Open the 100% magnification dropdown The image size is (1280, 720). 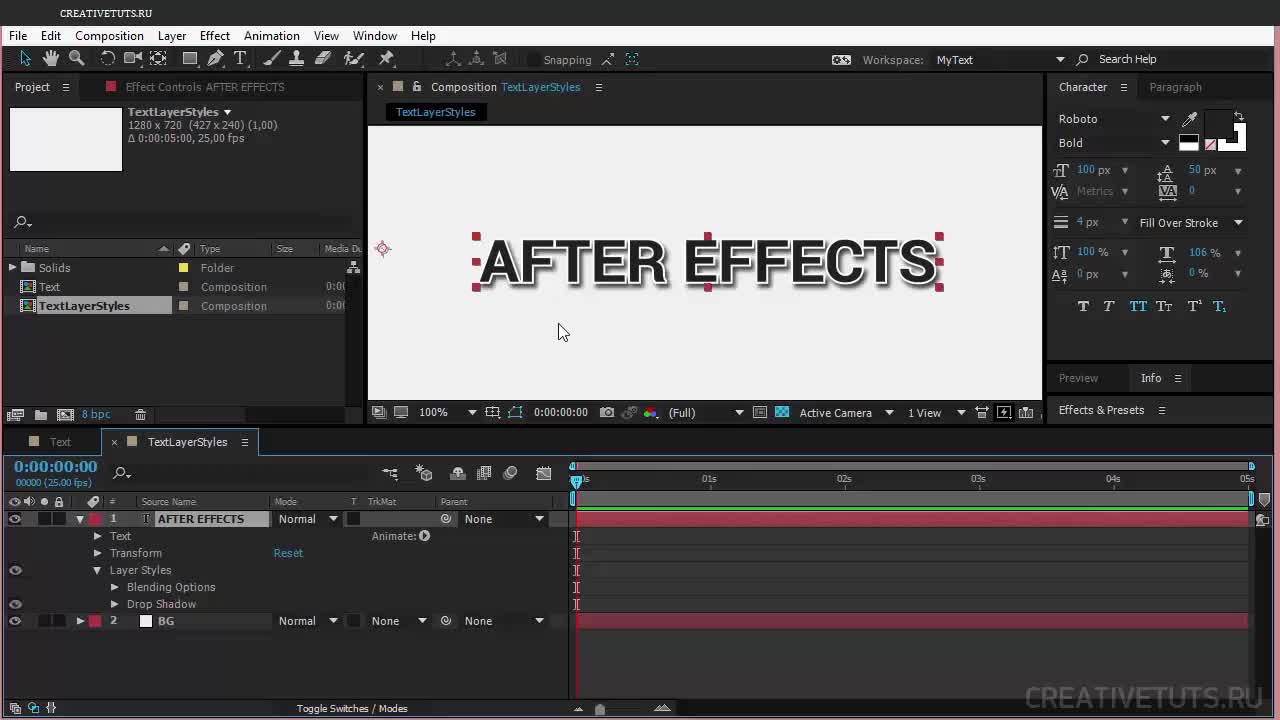coord(447,412)
